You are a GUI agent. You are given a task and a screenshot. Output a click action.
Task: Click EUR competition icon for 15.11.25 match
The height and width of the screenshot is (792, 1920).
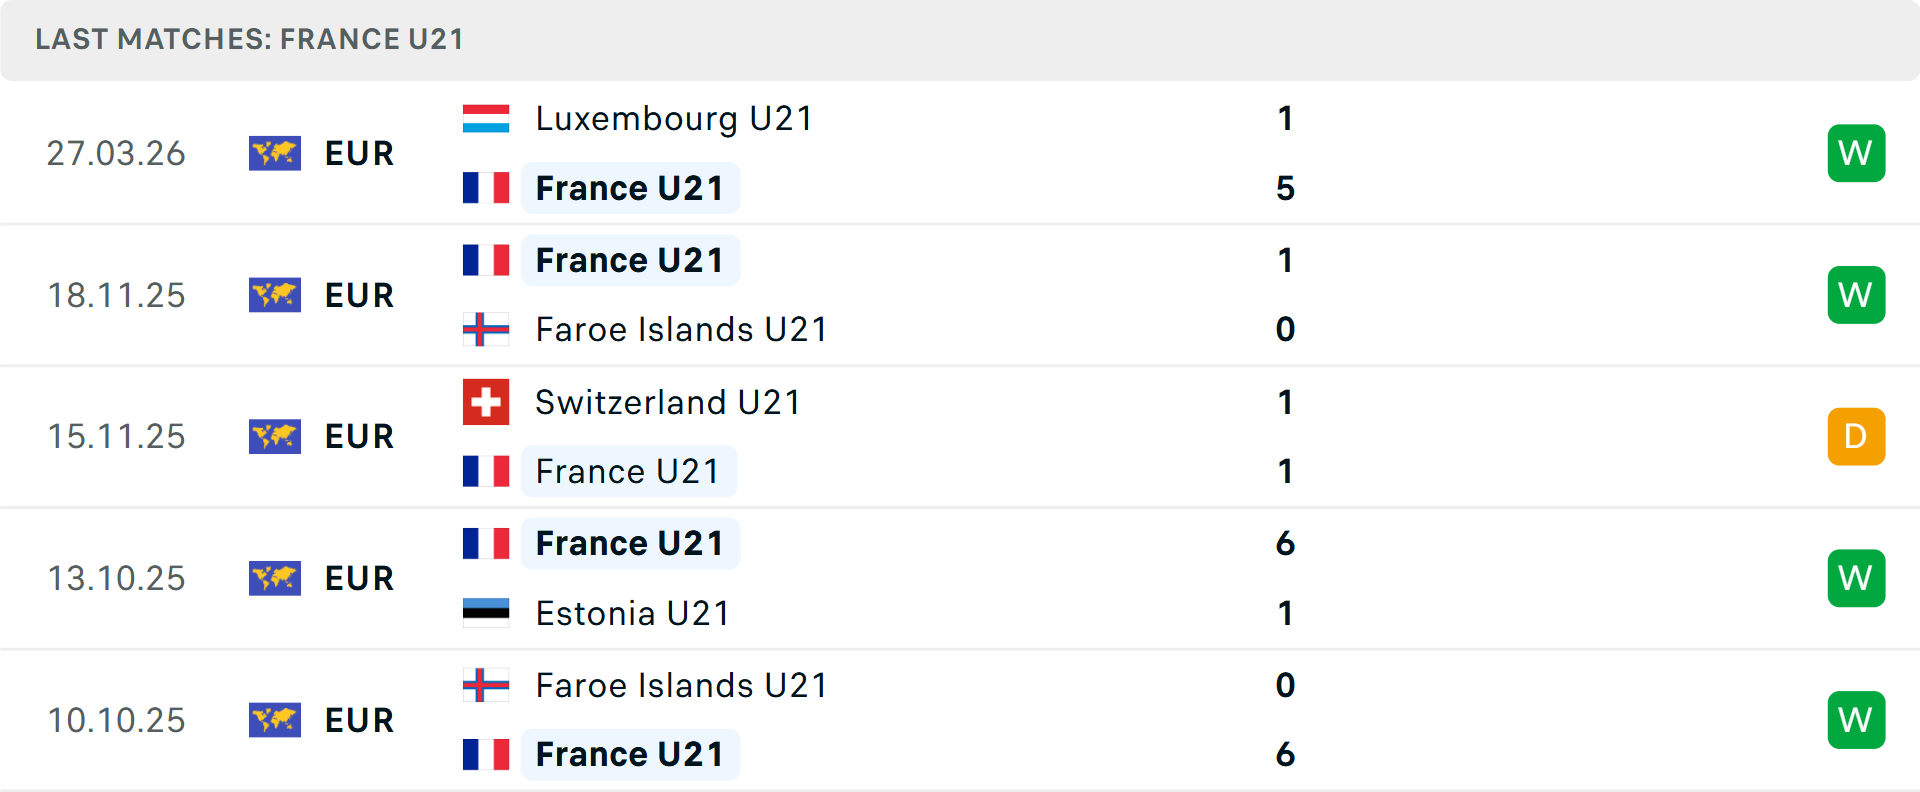tap(275, 437)
